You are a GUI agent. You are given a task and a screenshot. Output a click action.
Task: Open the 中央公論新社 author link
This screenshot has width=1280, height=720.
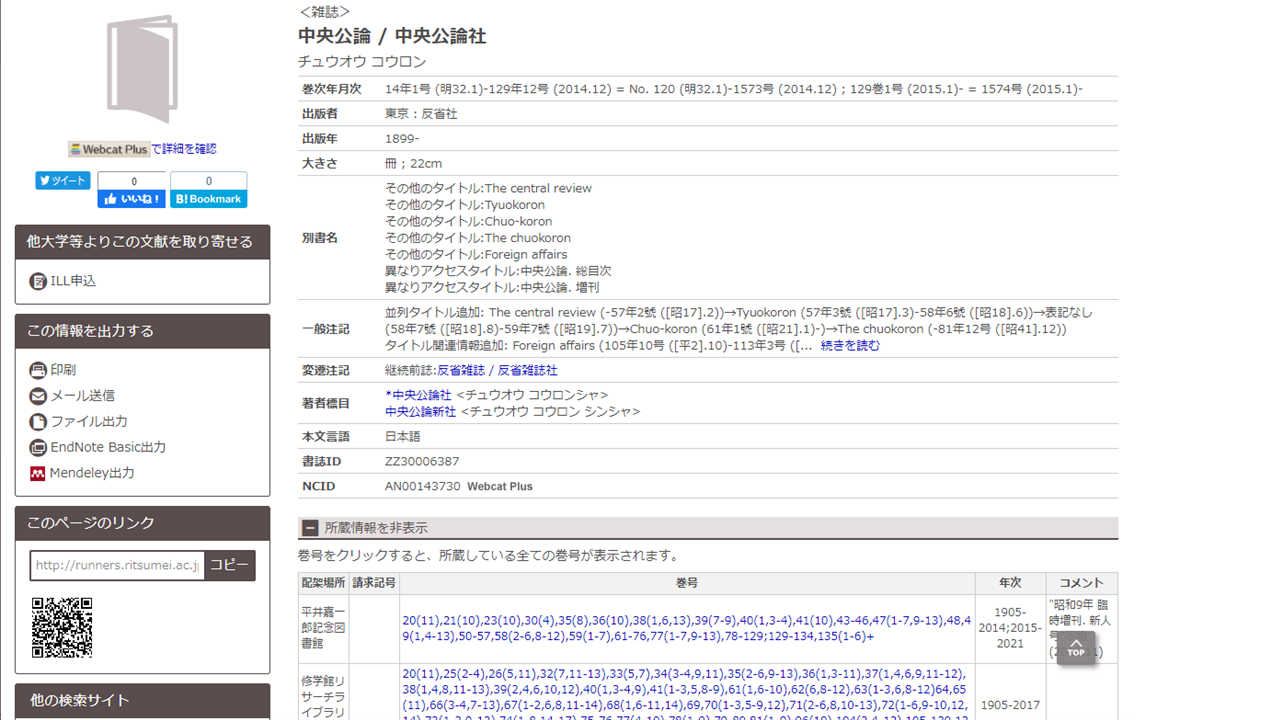pyautogui.click(x=420, y=412)
